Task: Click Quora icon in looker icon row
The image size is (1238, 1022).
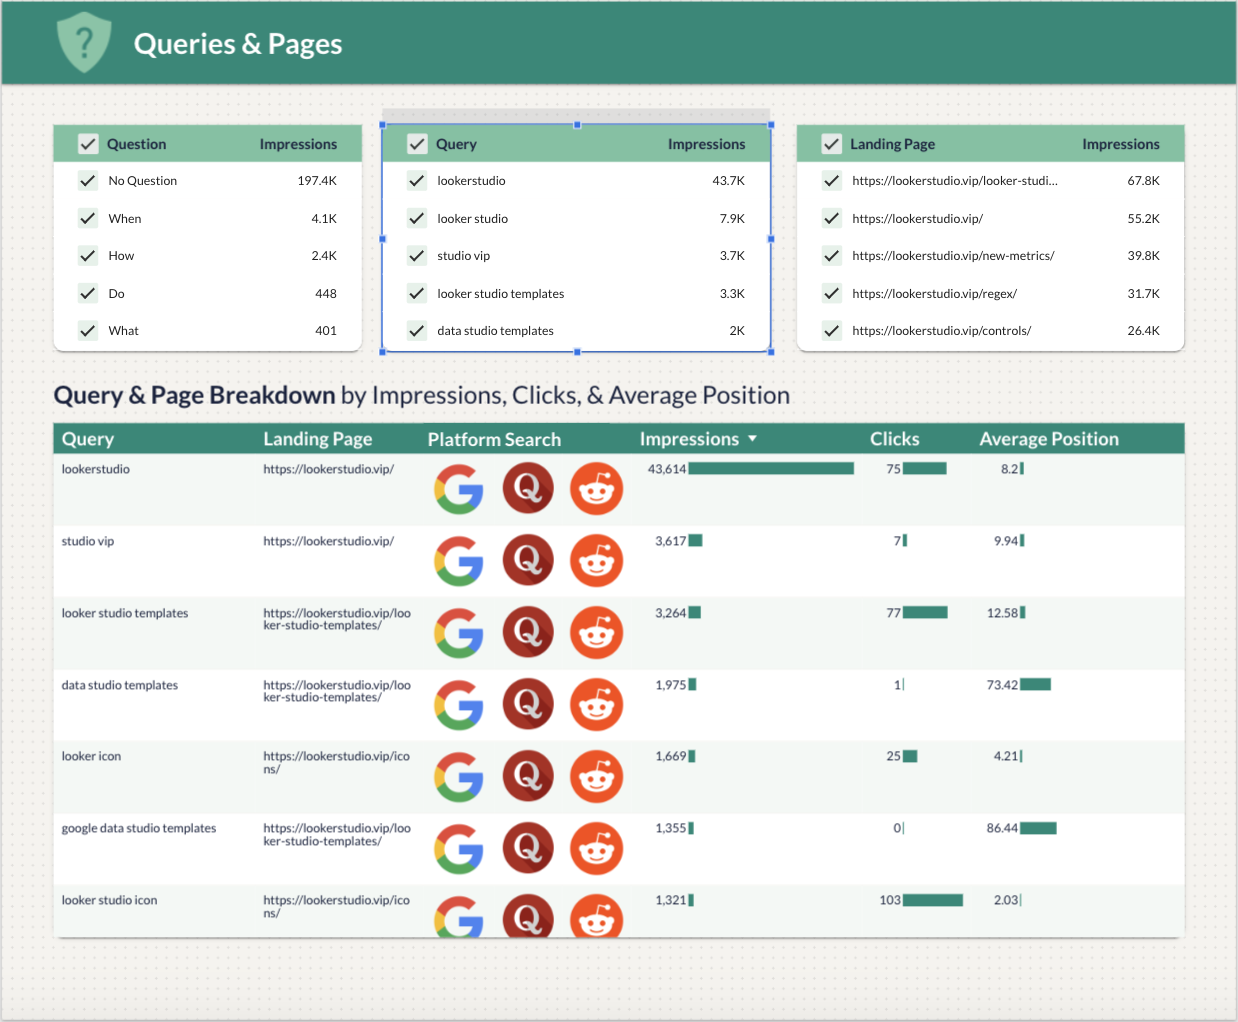Action: (x=528, y=776)
